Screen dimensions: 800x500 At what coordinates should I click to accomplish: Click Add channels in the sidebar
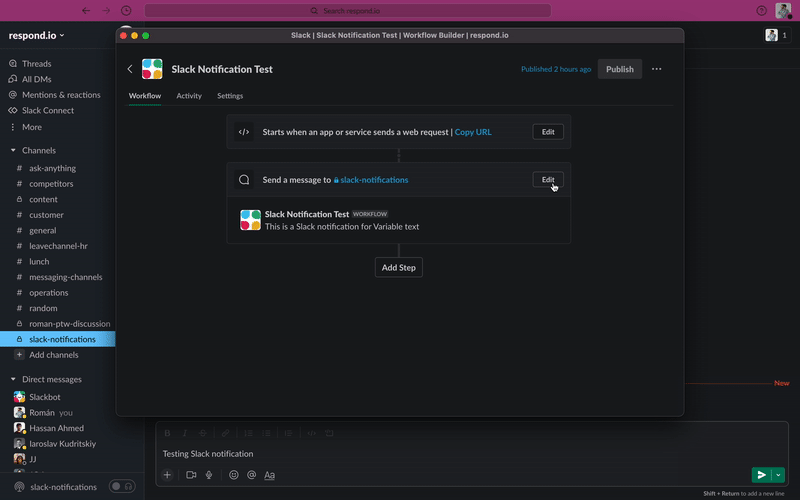(54, 355)
